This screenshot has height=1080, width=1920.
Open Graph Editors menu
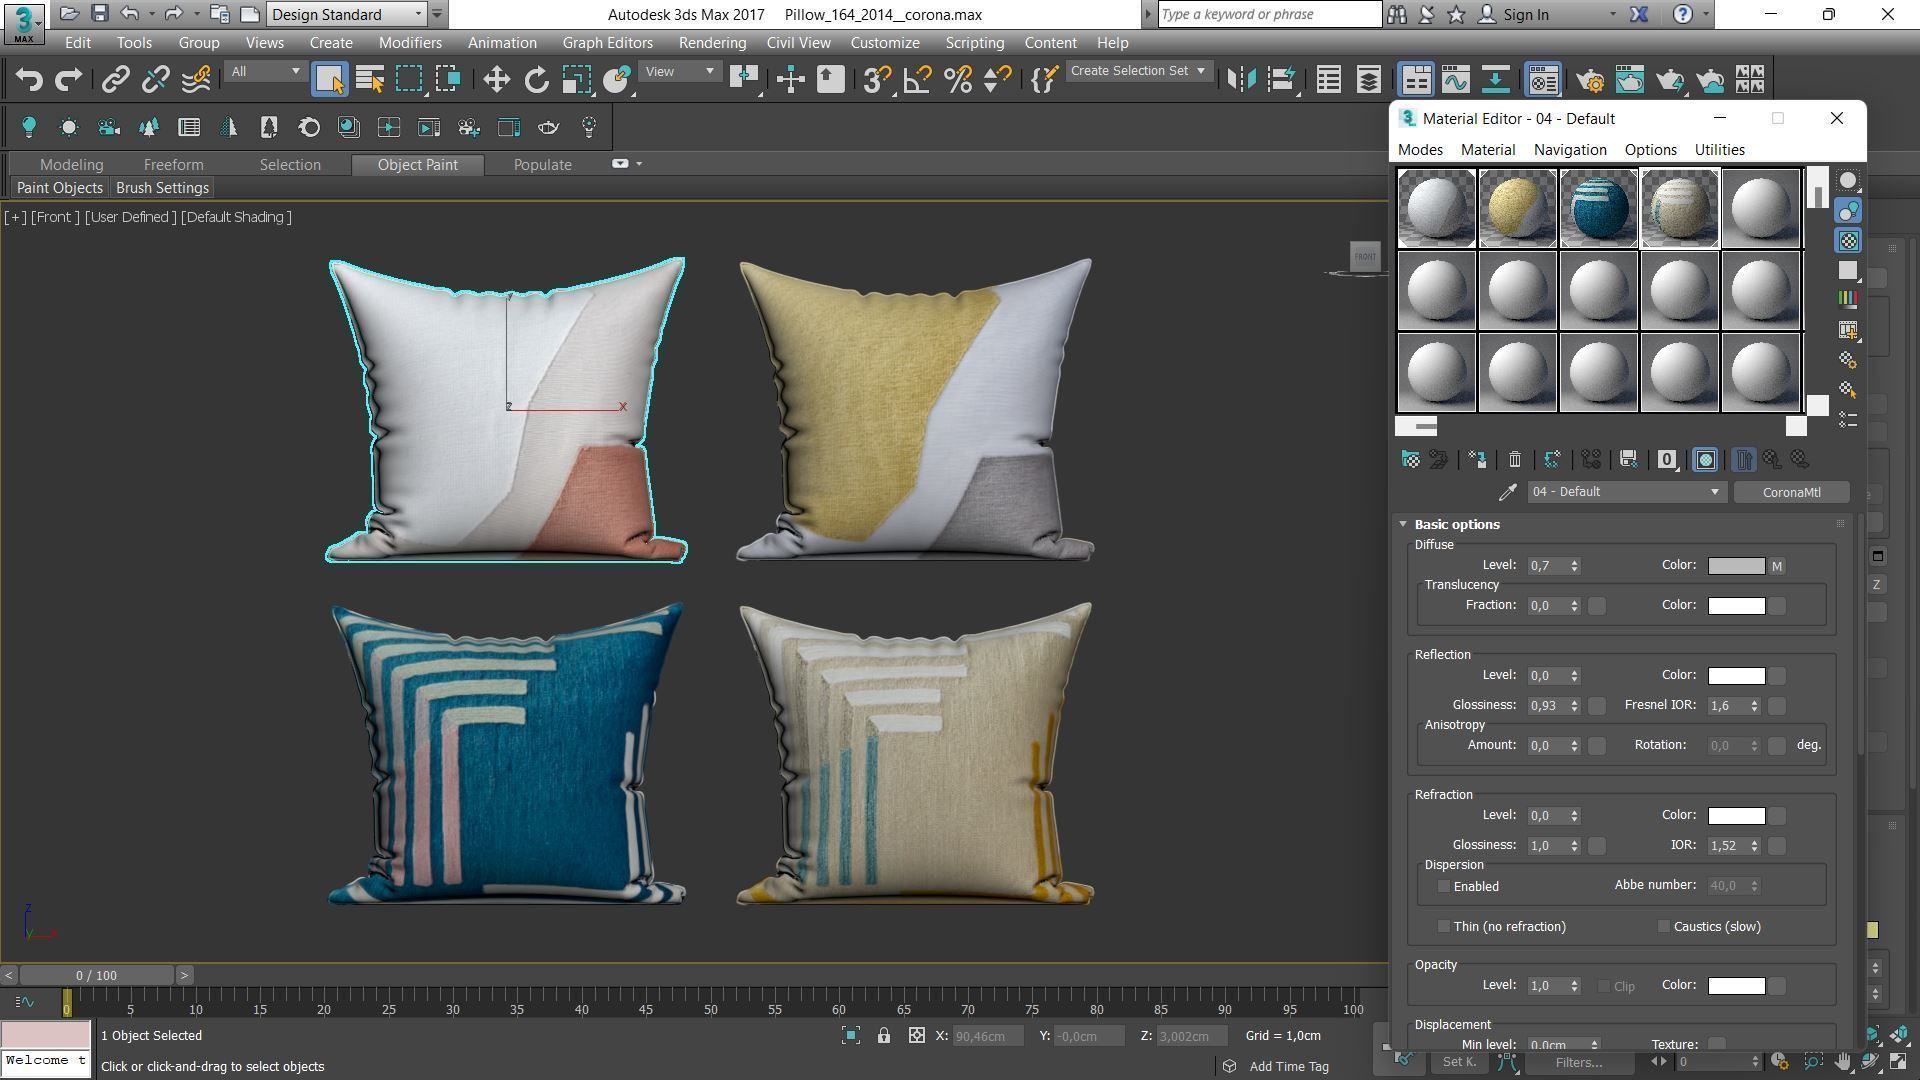pos(607,43)
